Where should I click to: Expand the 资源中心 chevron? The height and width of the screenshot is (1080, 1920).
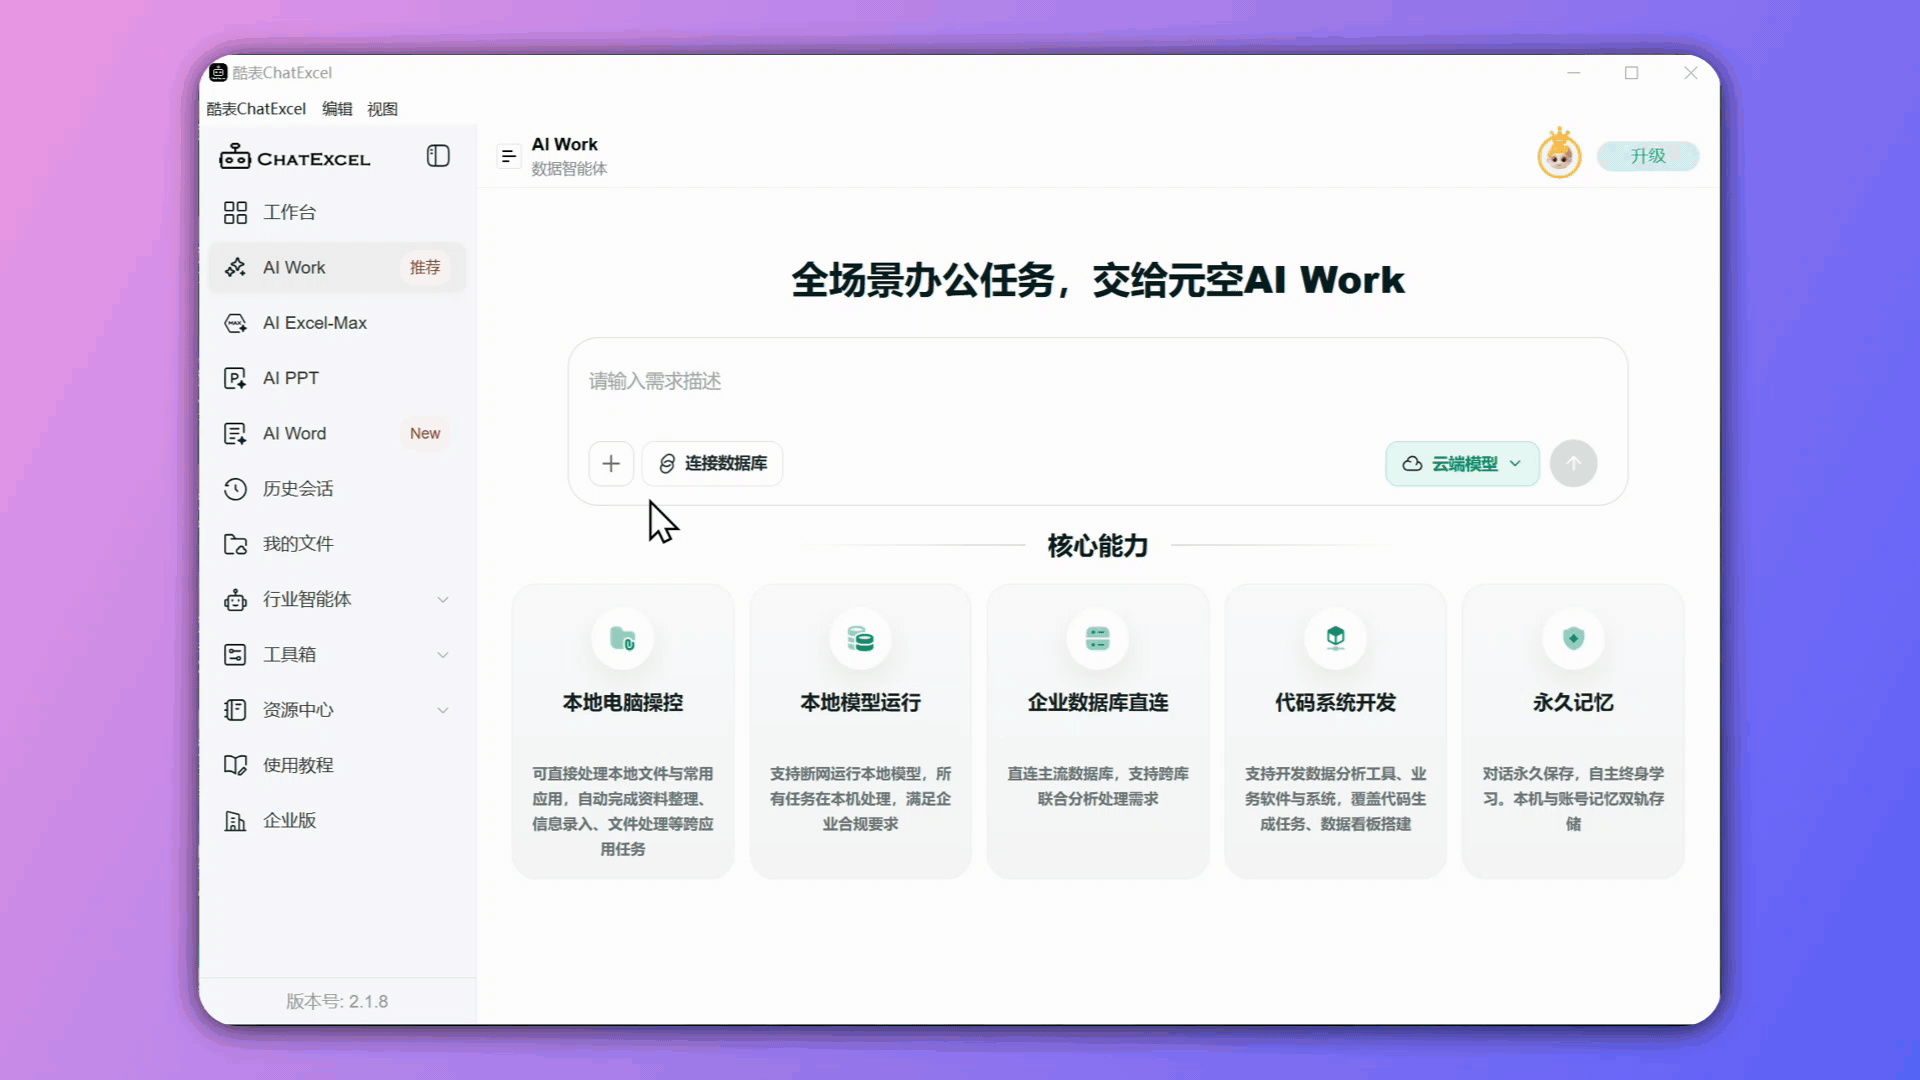(x=443, y=710)
